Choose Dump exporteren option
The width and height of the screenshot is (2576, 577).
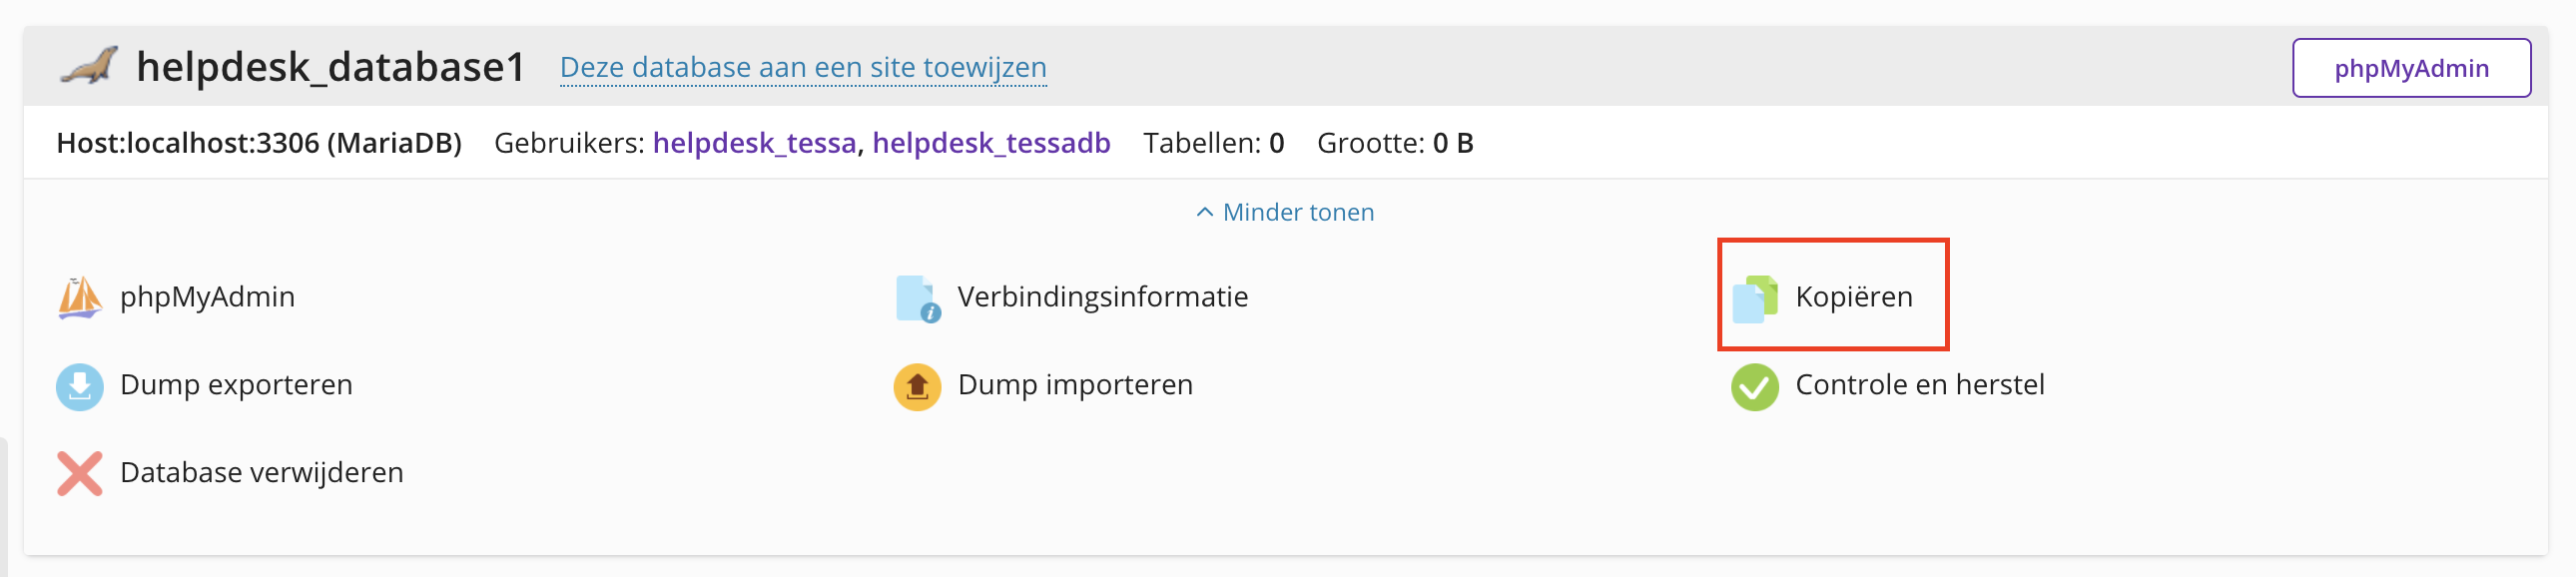pos(236,385)
